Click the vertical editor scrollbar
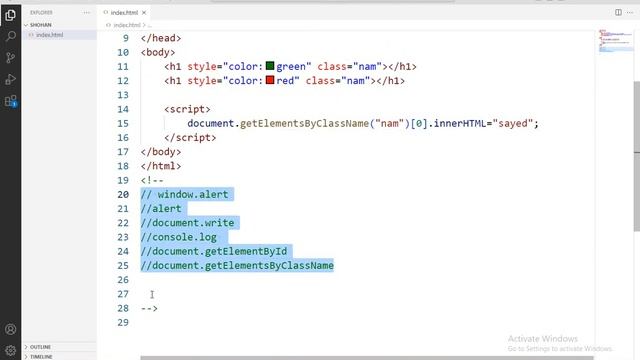The height and width of the screenshot is (360, 640). click(637, 157)
